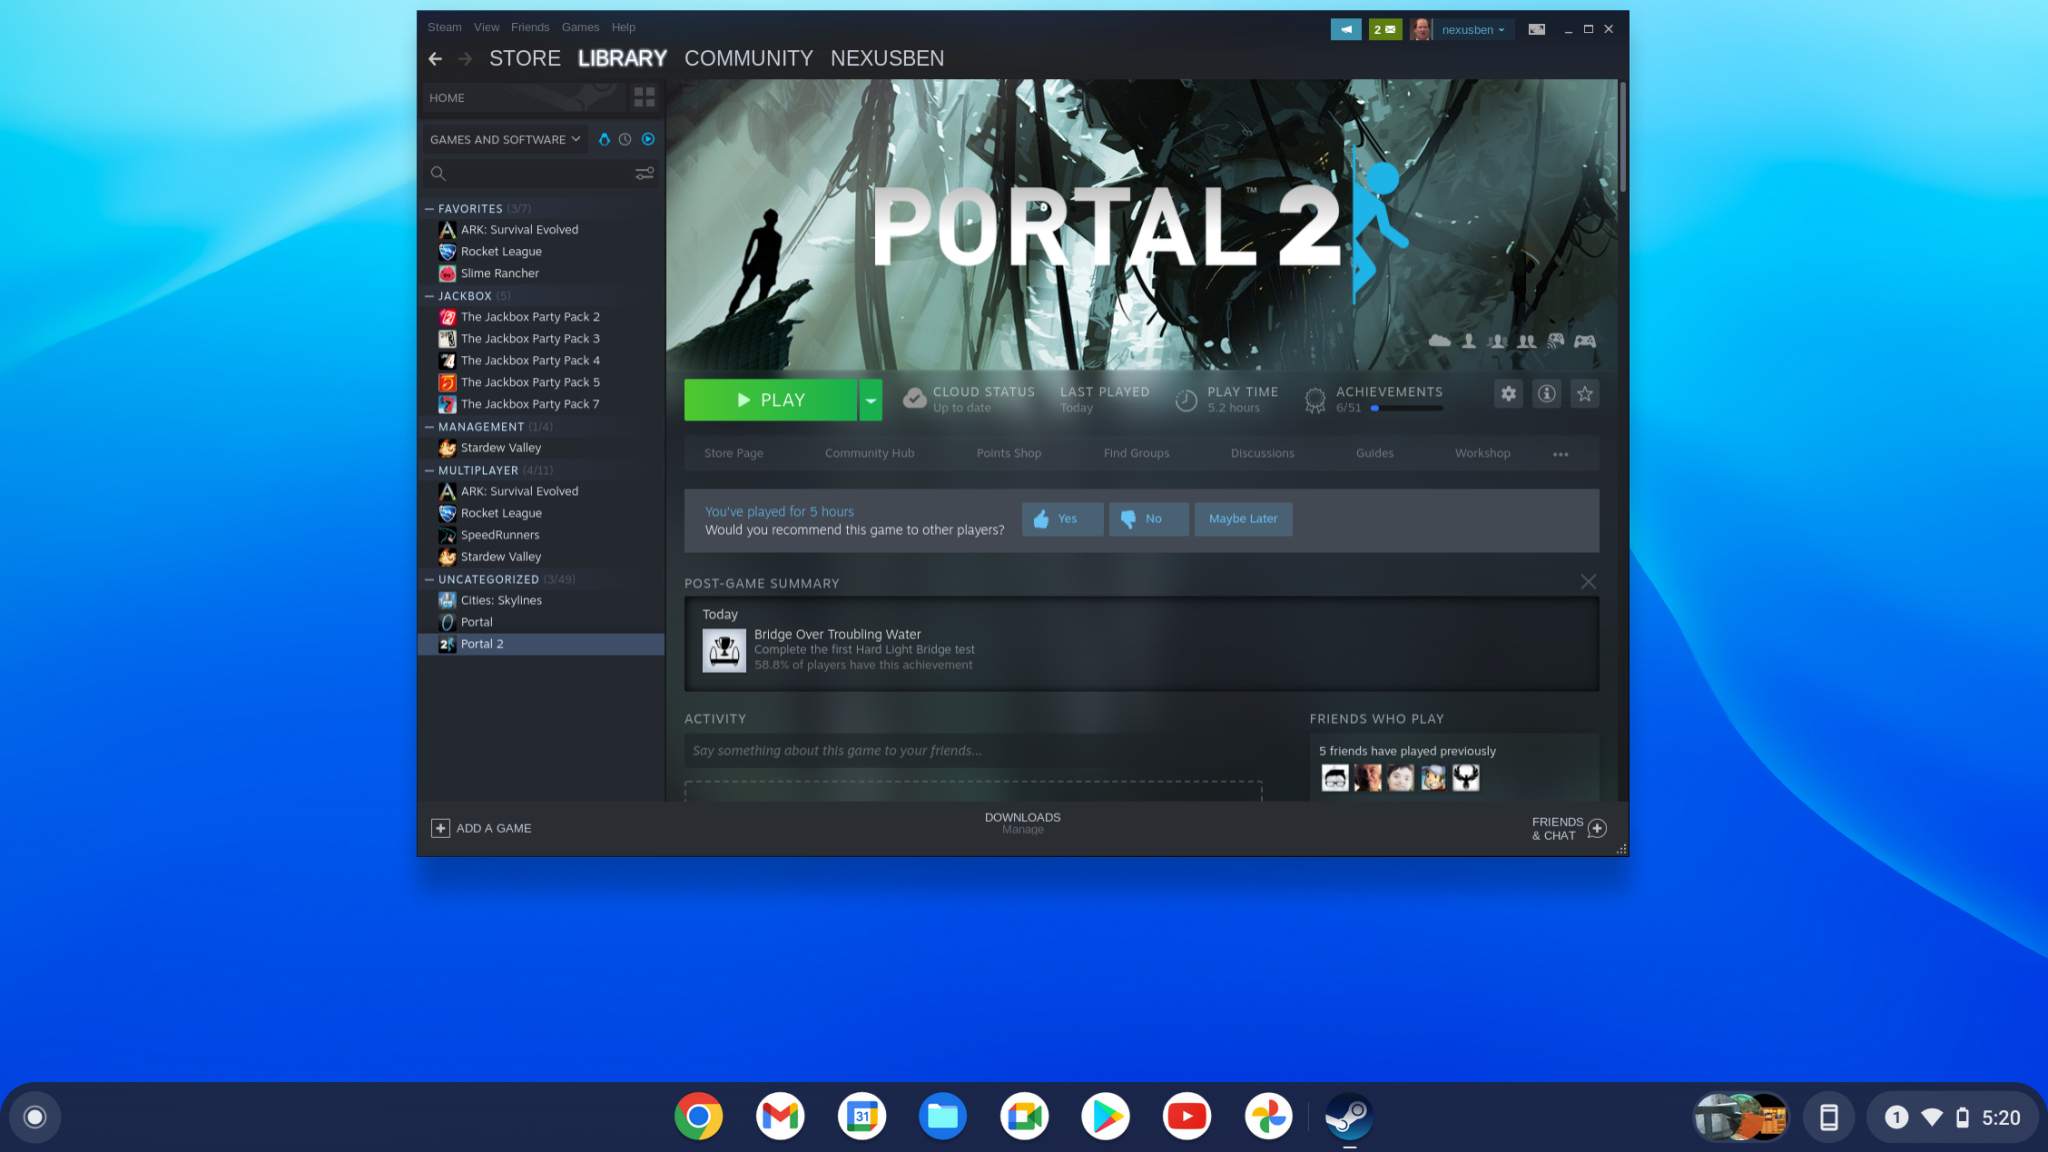This screenshot has width=2048, height=1152.
Task: Click the library search field
Action: (x=530, y=173)
